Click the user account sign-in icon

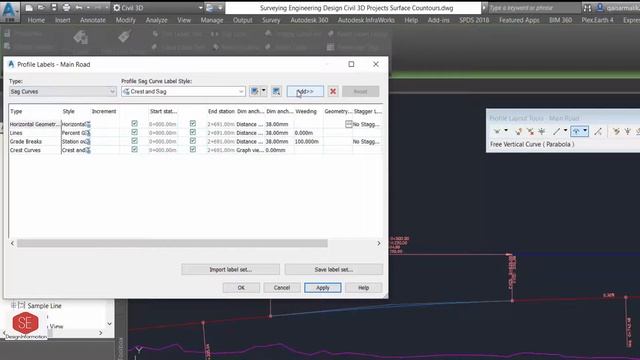coord(600,8)
